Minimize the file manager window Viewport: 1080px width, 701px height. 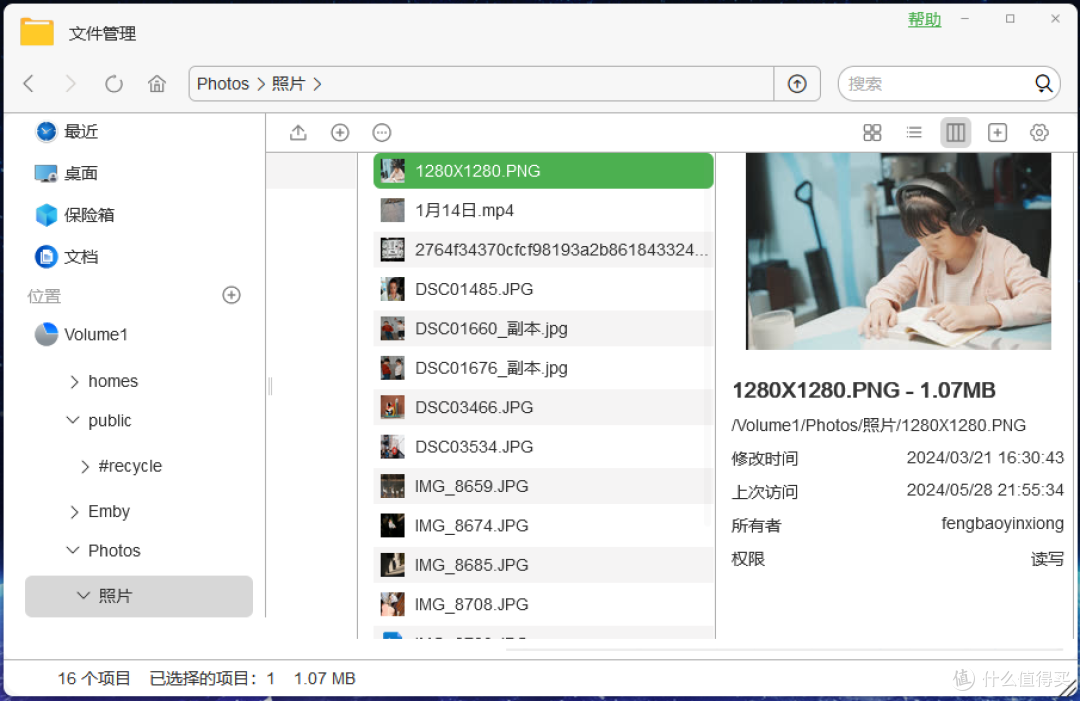965,19
